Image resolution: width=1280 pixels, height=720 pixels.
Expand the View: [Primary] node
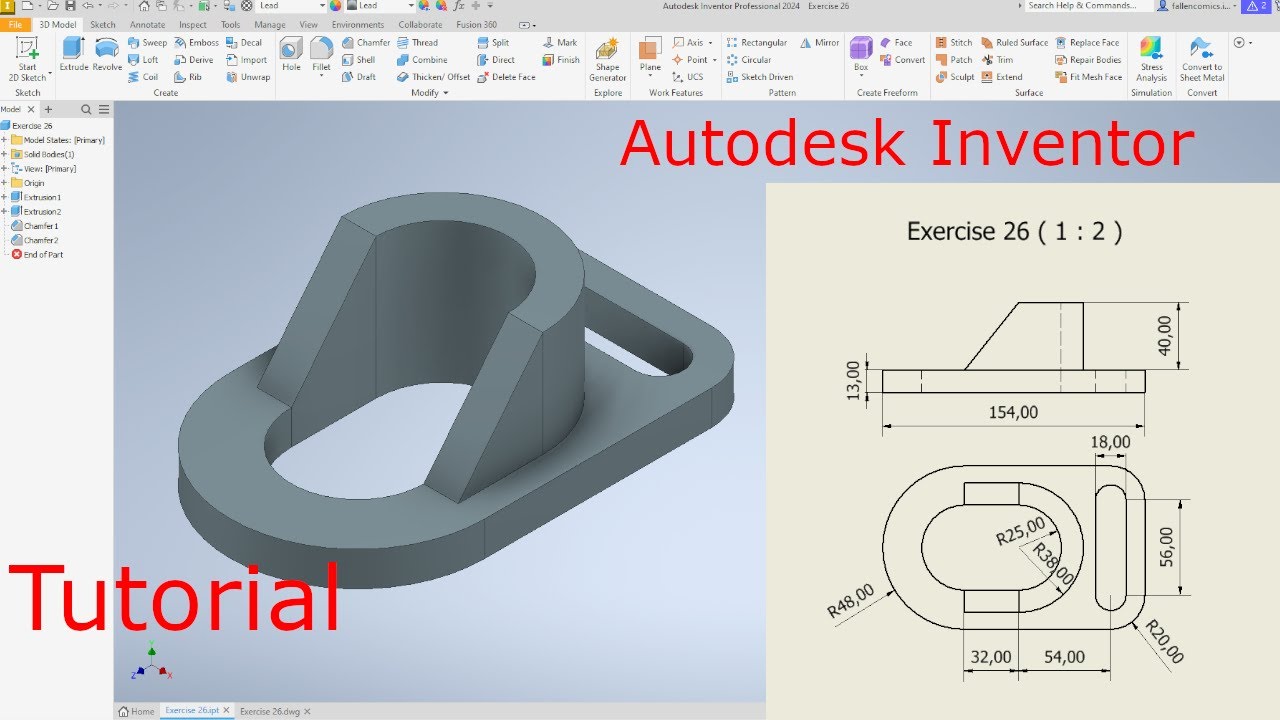pos(4,169)
